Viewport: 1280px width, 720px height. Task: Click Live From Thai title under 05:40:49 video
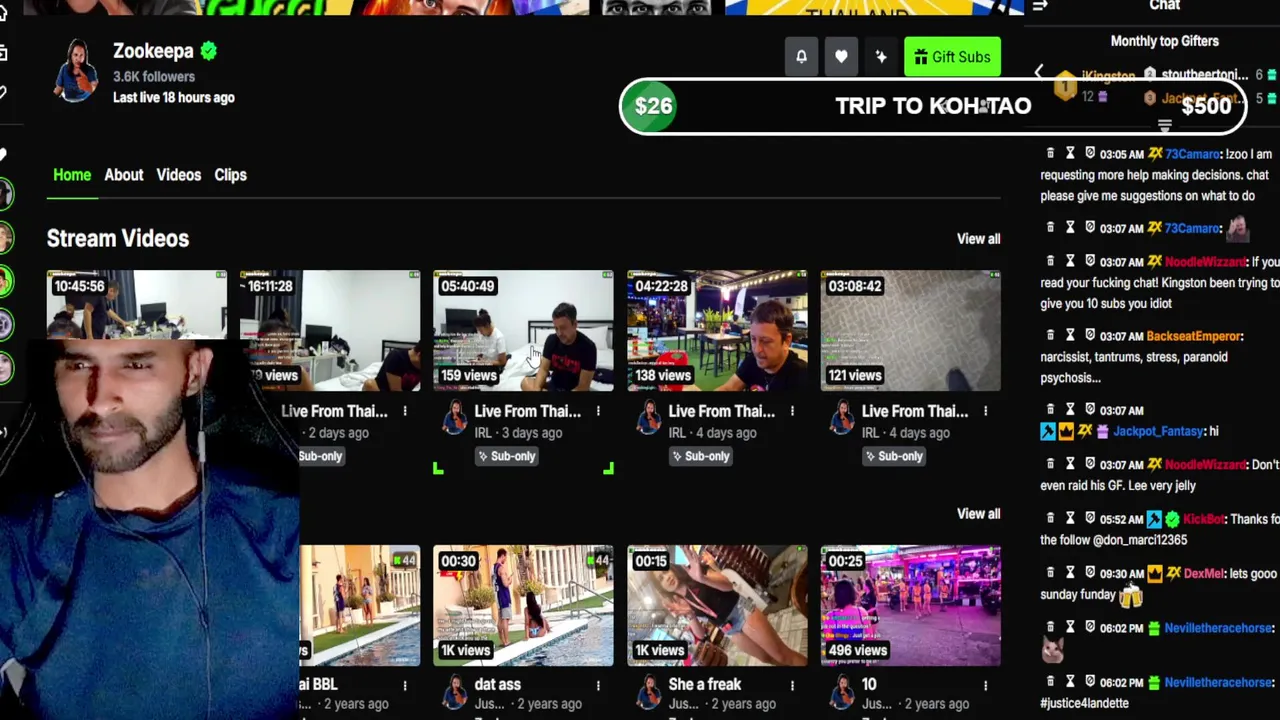click(x=527, y=411)
